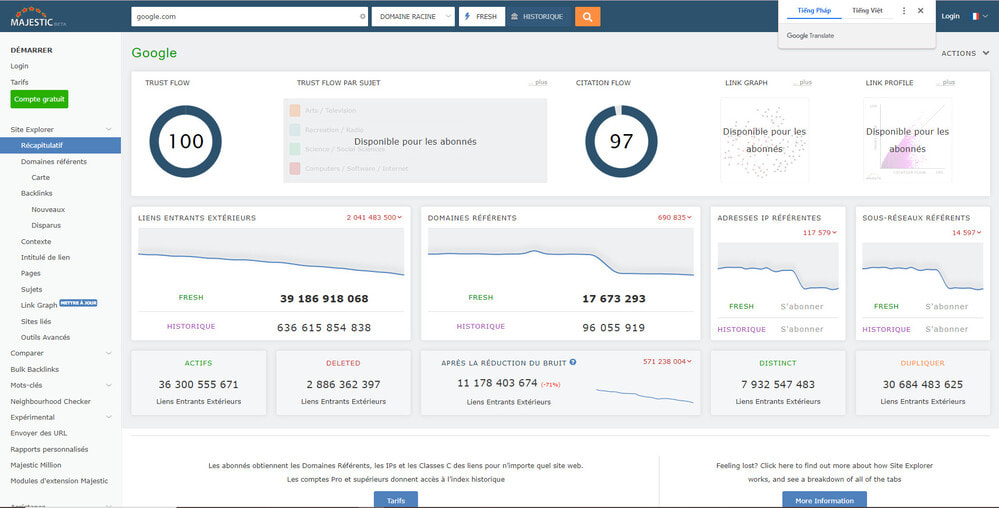Close the Google Translate popup

tap(921, 11)
